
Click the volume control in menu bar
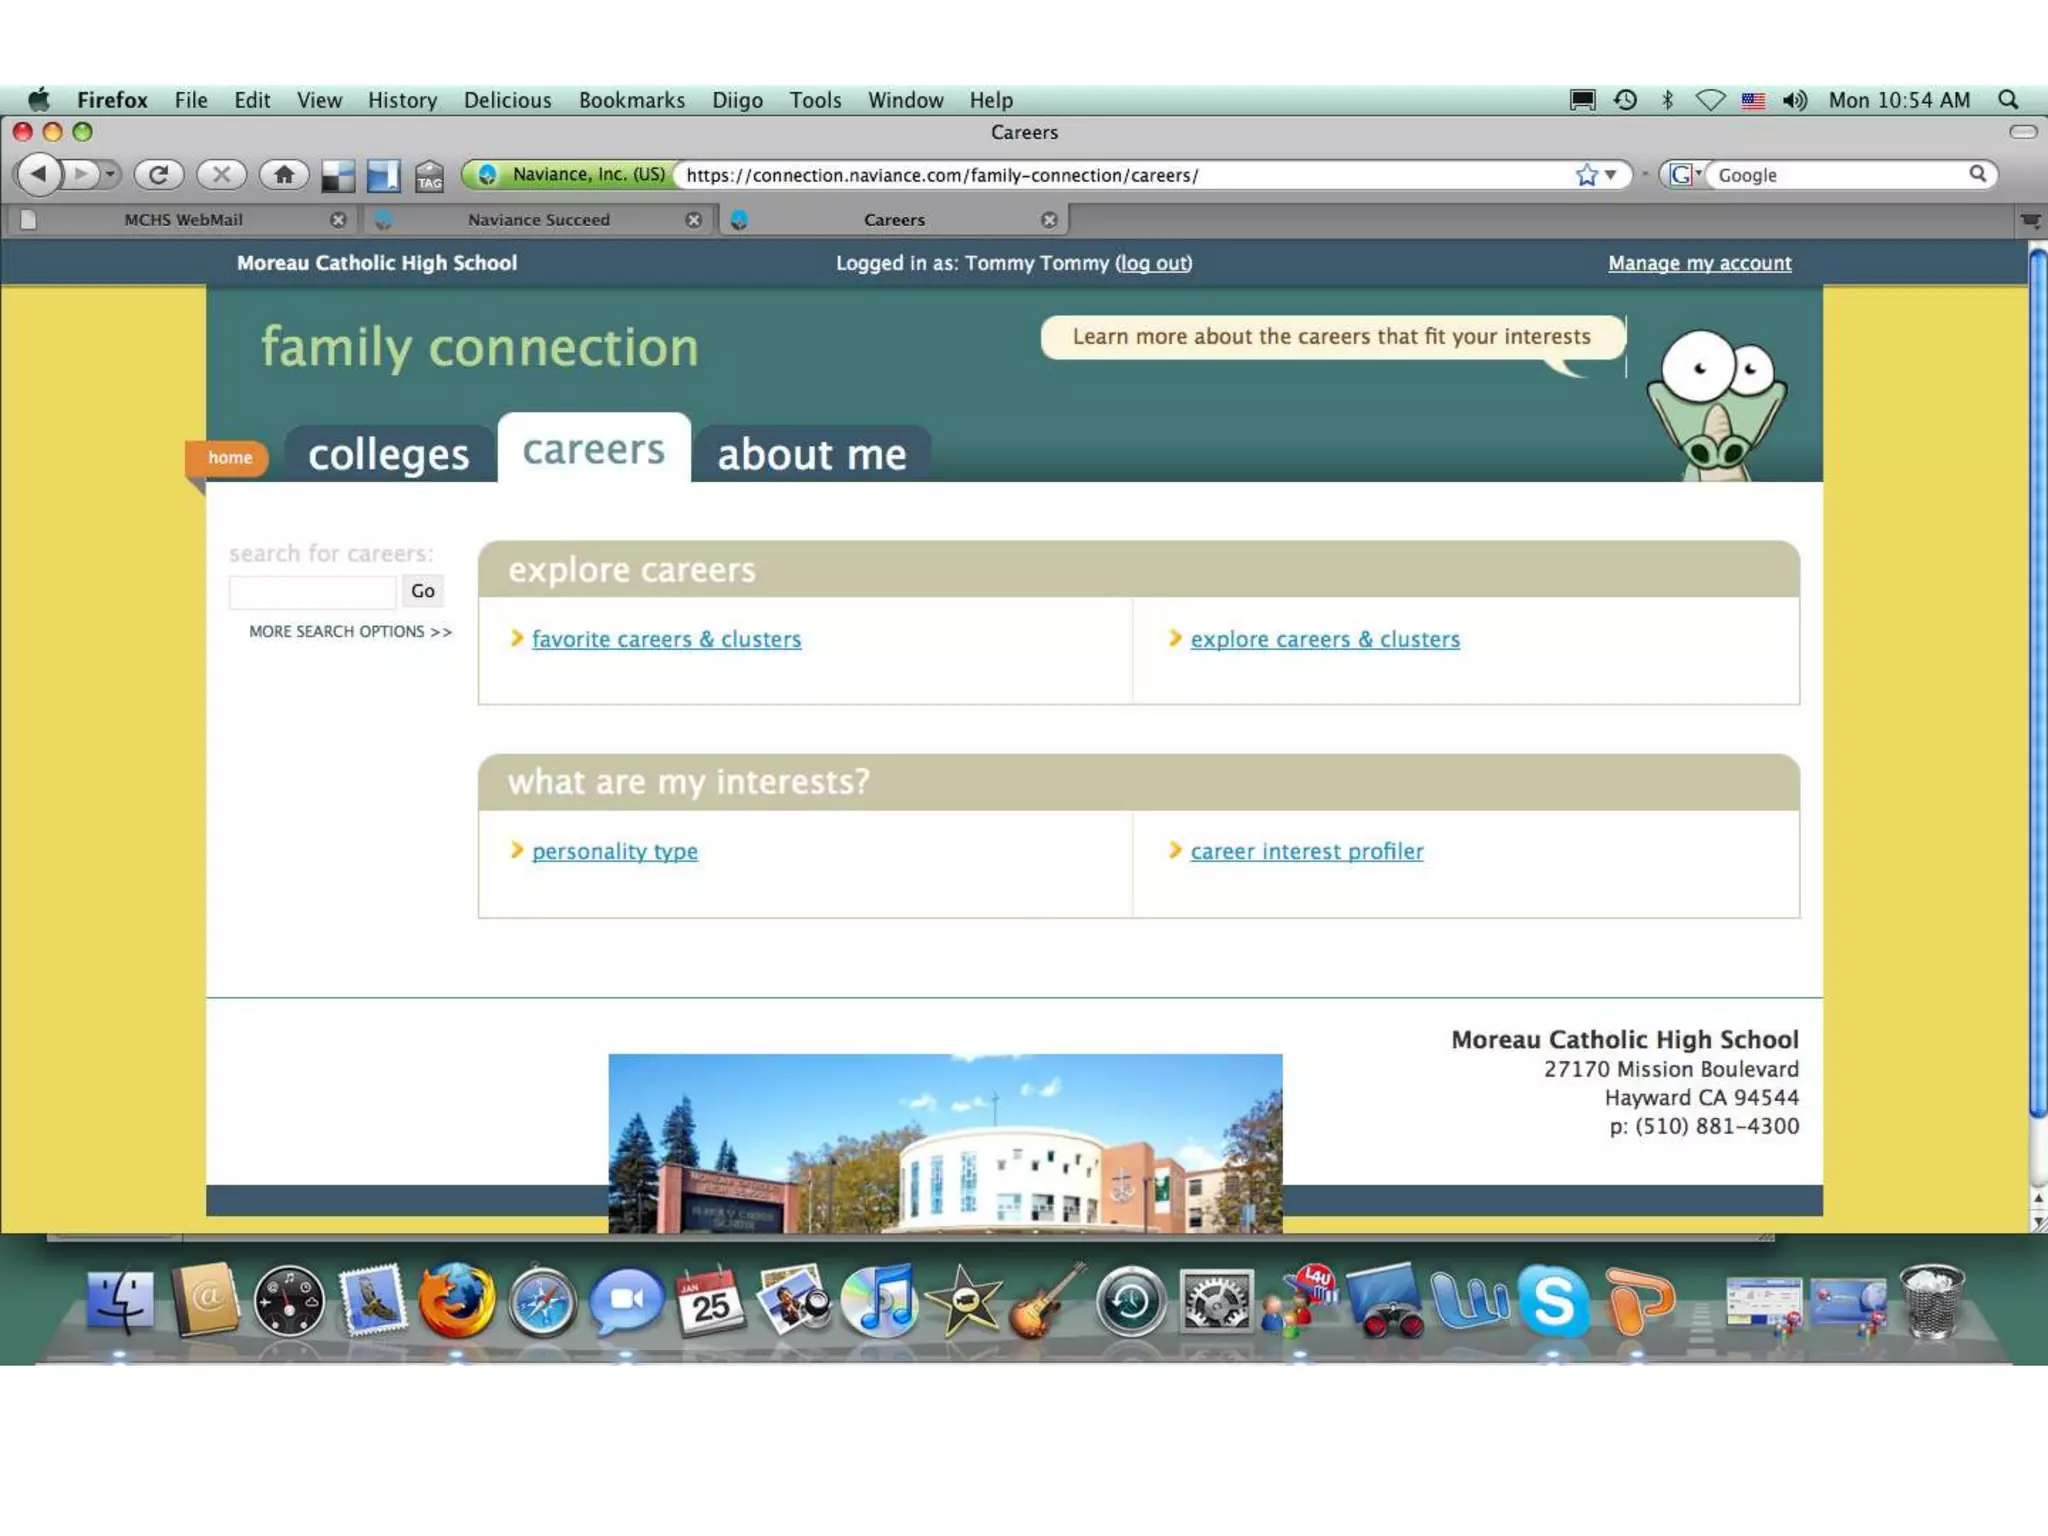[1795, 100]
